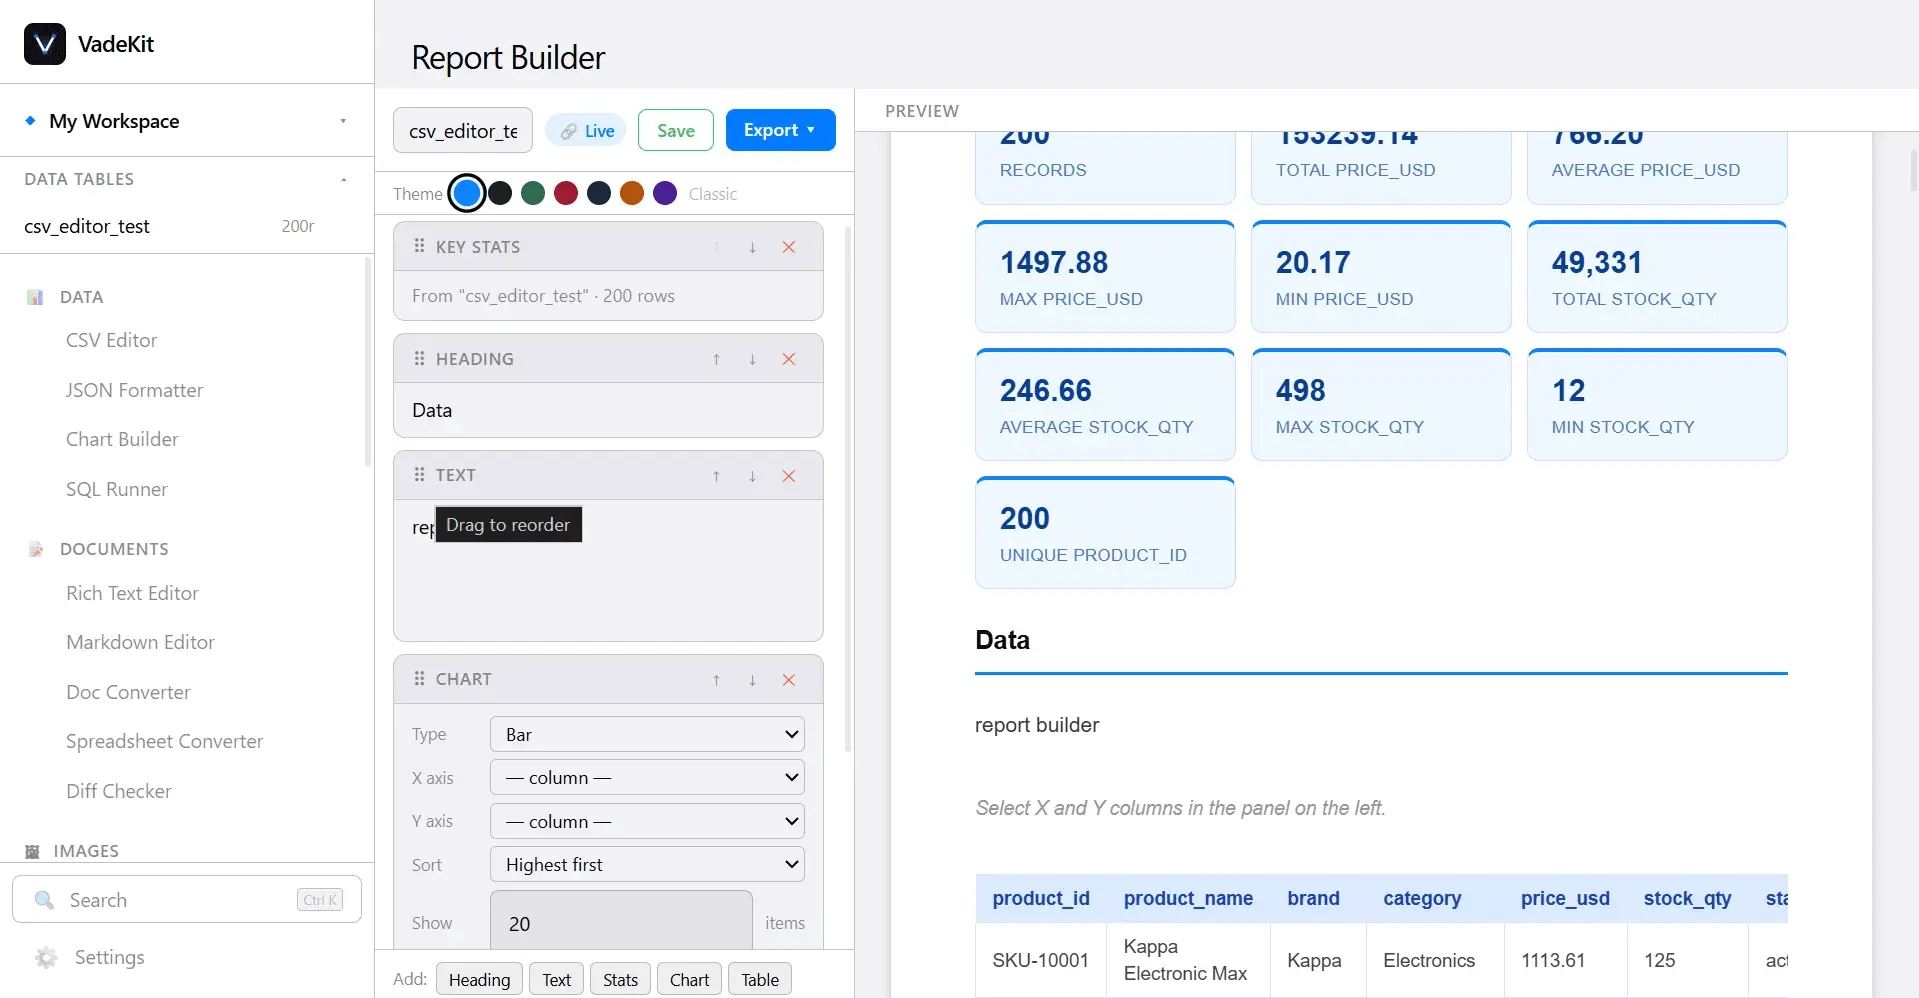Image resolution: width=1919 pixels, height=998 pixels.
Task: Open the Y axis column dropdown
Action: pos(648,821)
